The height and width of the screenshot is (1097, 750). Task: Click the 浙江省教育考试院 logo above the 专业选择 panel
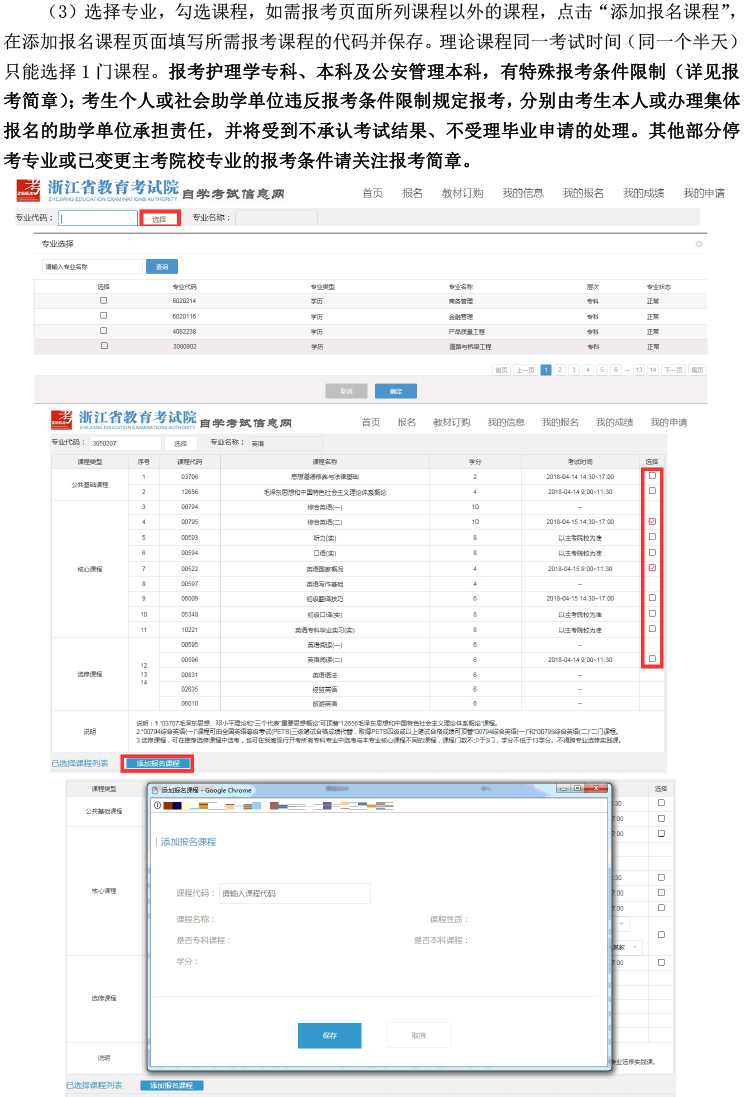(98, 190)
